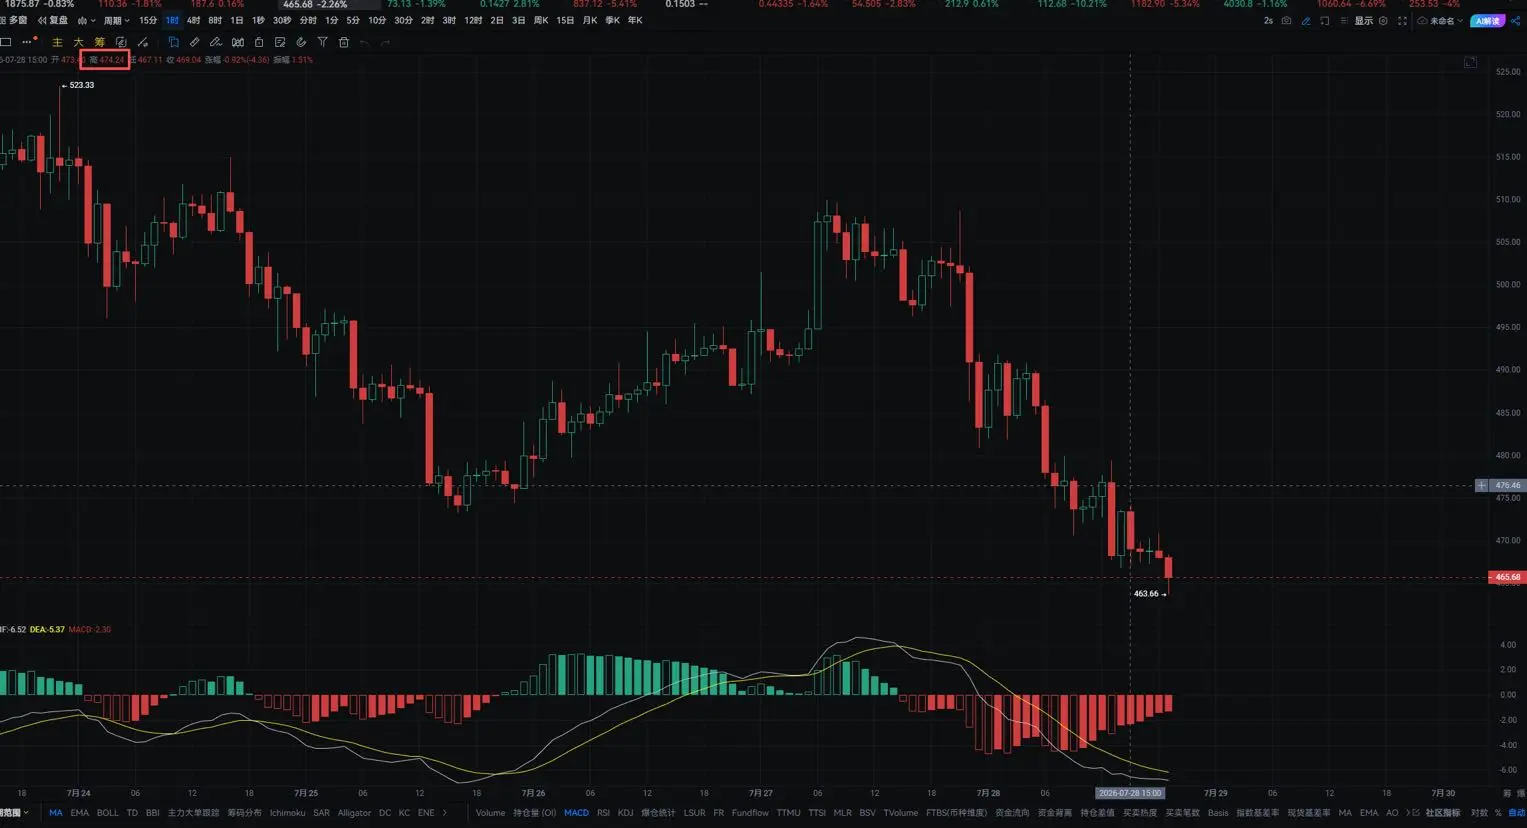Enable the Fundflow sub-indicator

pyautogui.click(x=750, y=813)
